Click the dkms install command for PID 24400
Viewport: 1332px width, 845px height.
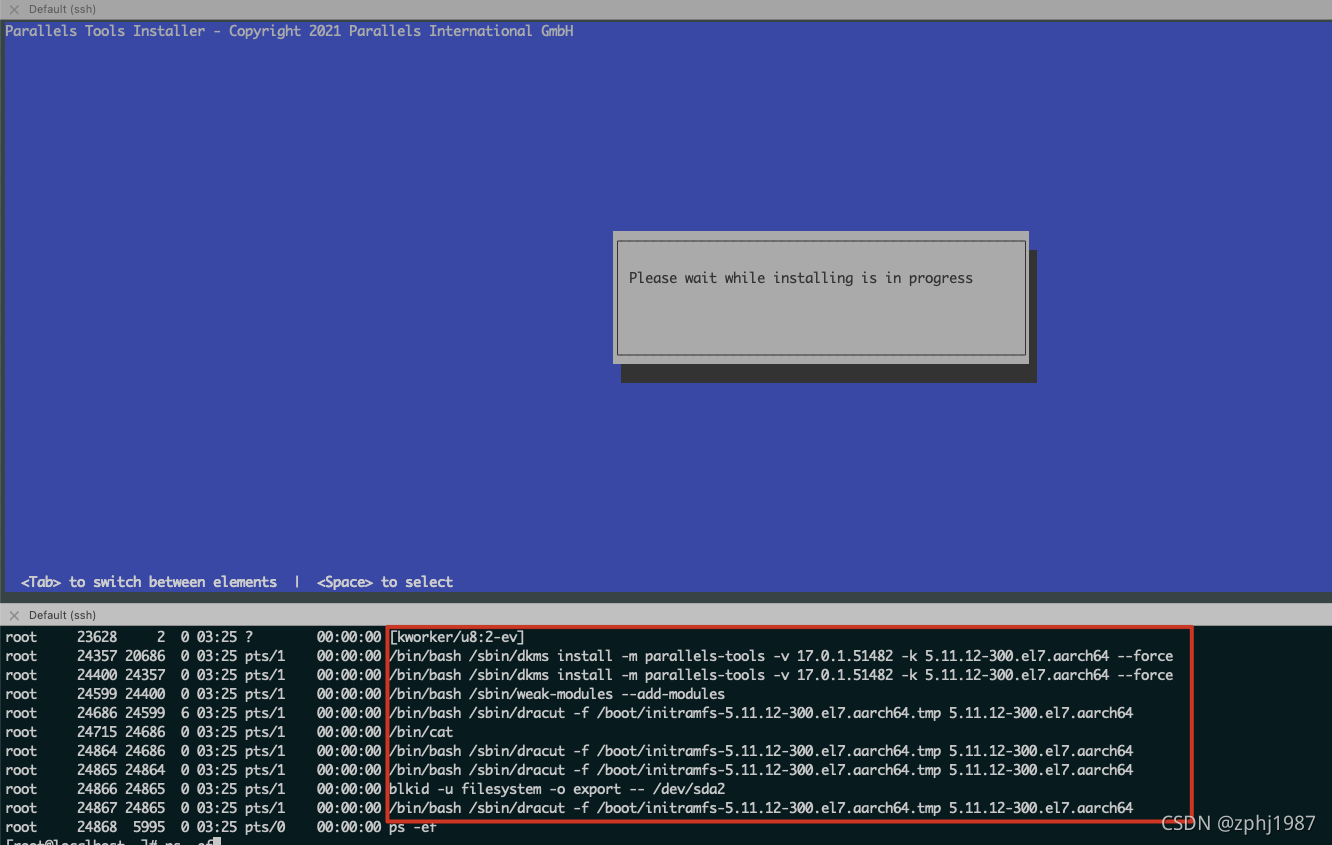781,675
